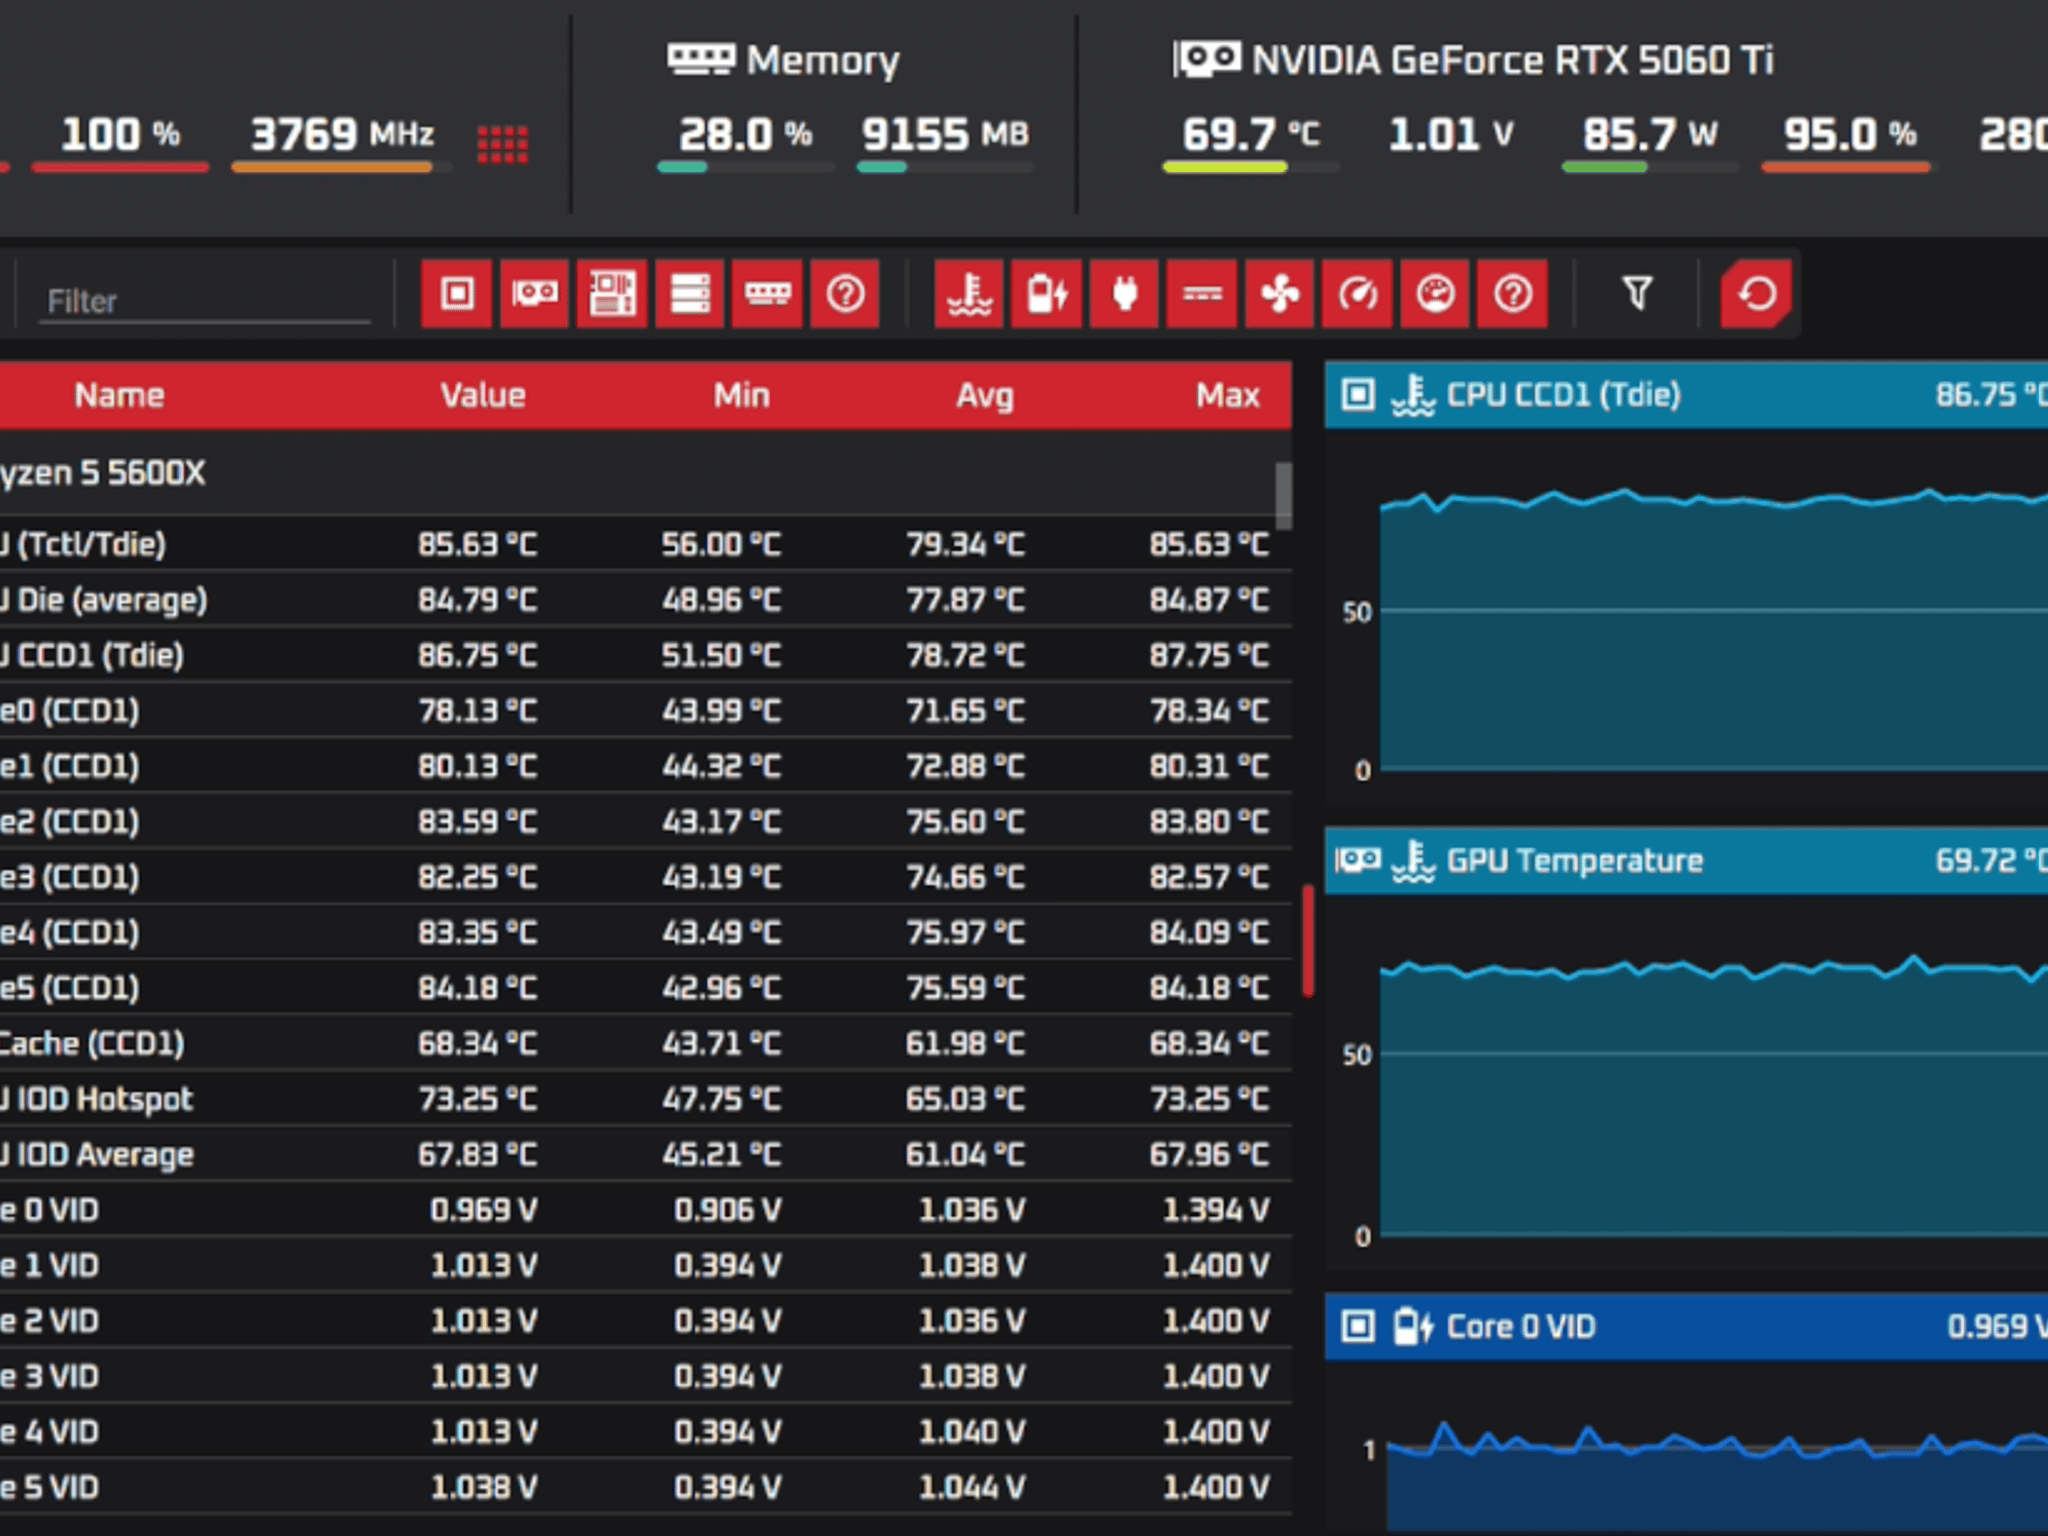Click the 85.7 W GPU power reading
This screenshot has height=1536, width=2048.
pyautogui.click(x=1650, y=134)
